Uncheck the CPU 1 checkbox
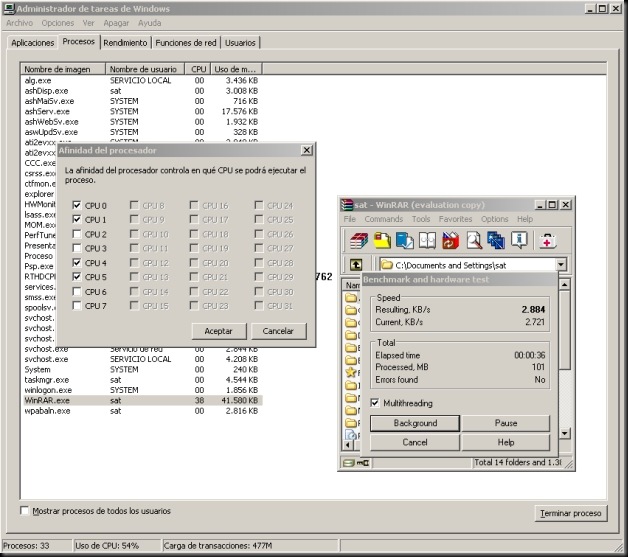628x557 pixels. coord(77,219)
